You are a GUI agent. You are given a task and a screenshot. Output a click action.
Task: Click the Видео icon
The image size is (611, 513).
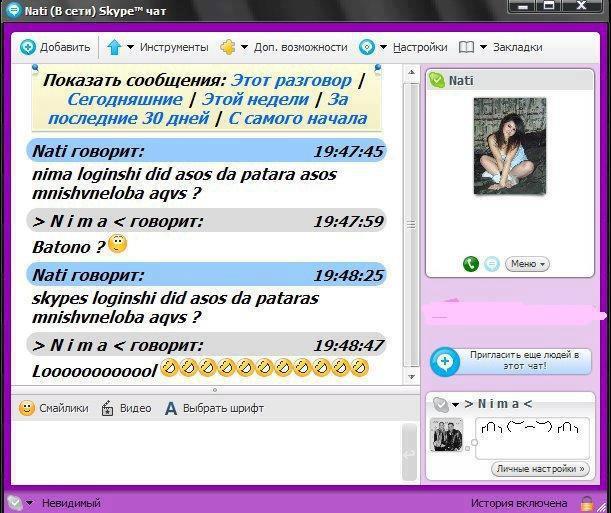coord(107,408)
